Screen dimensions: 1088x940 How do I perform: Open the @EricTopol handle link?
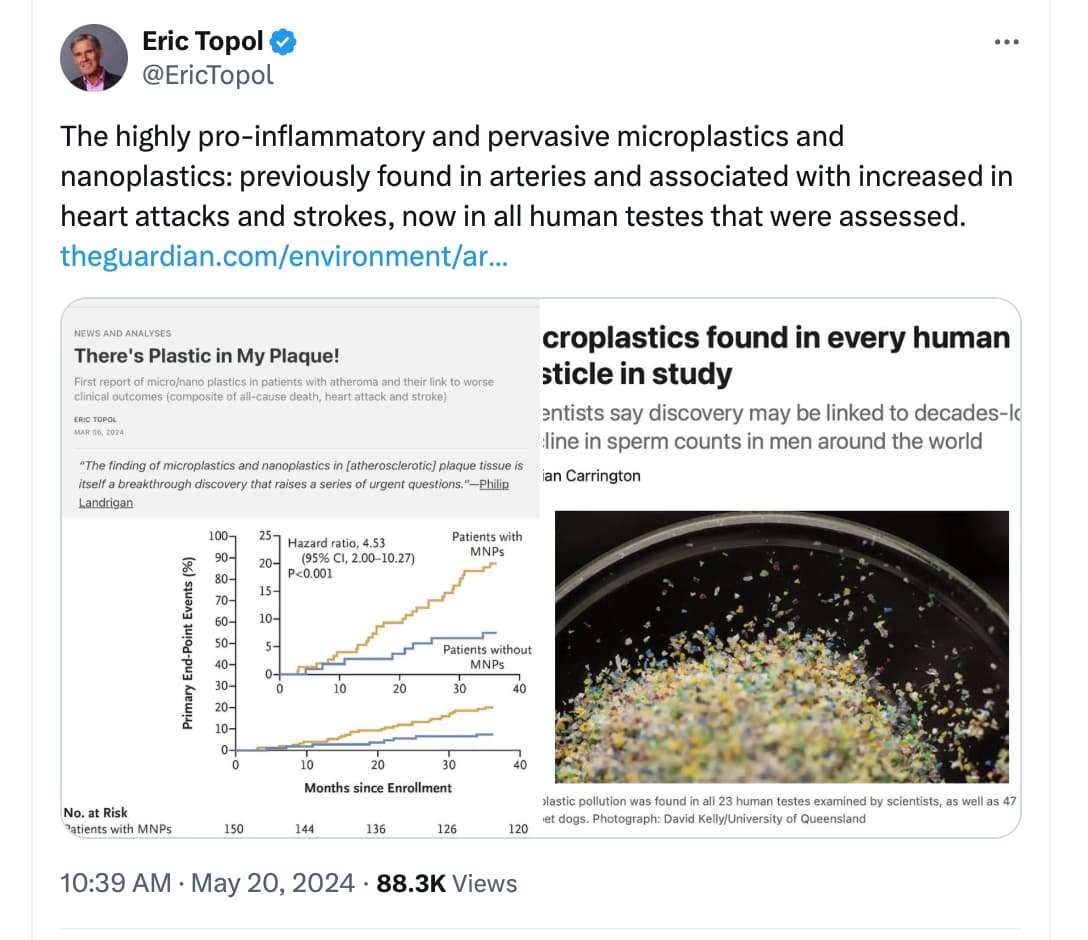tap(207, 75)
